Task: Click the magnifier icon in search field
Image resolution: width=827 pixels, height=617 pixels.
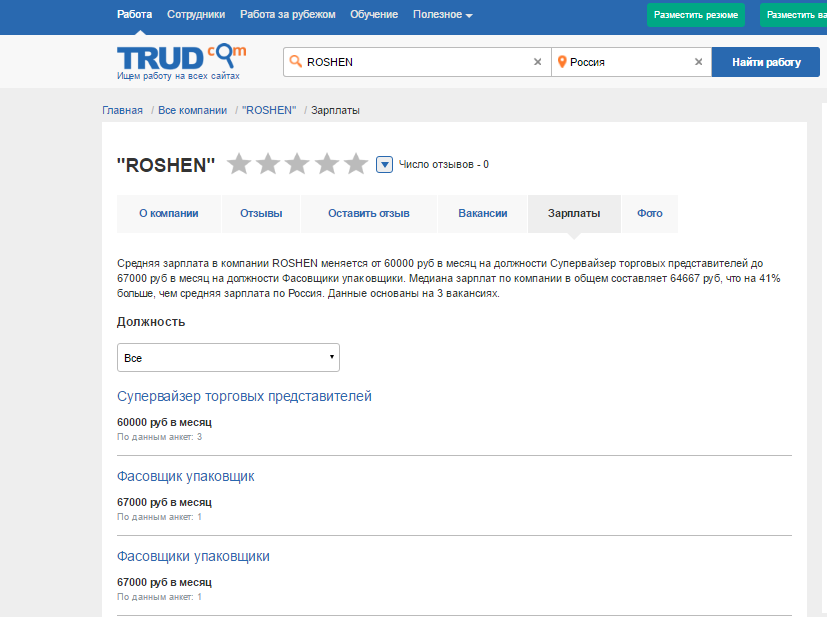Action: 295,62
